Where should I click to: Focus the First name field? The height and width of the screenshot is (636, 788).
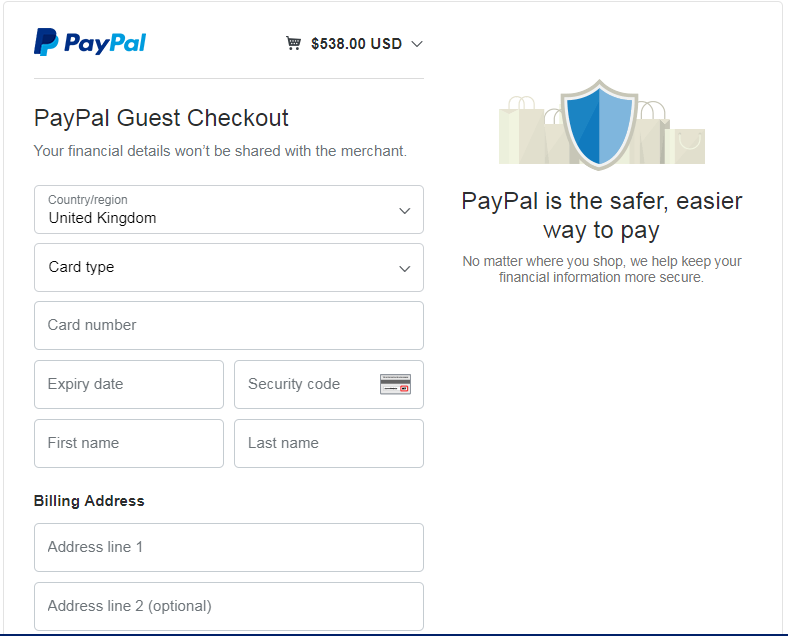[129, 444]
